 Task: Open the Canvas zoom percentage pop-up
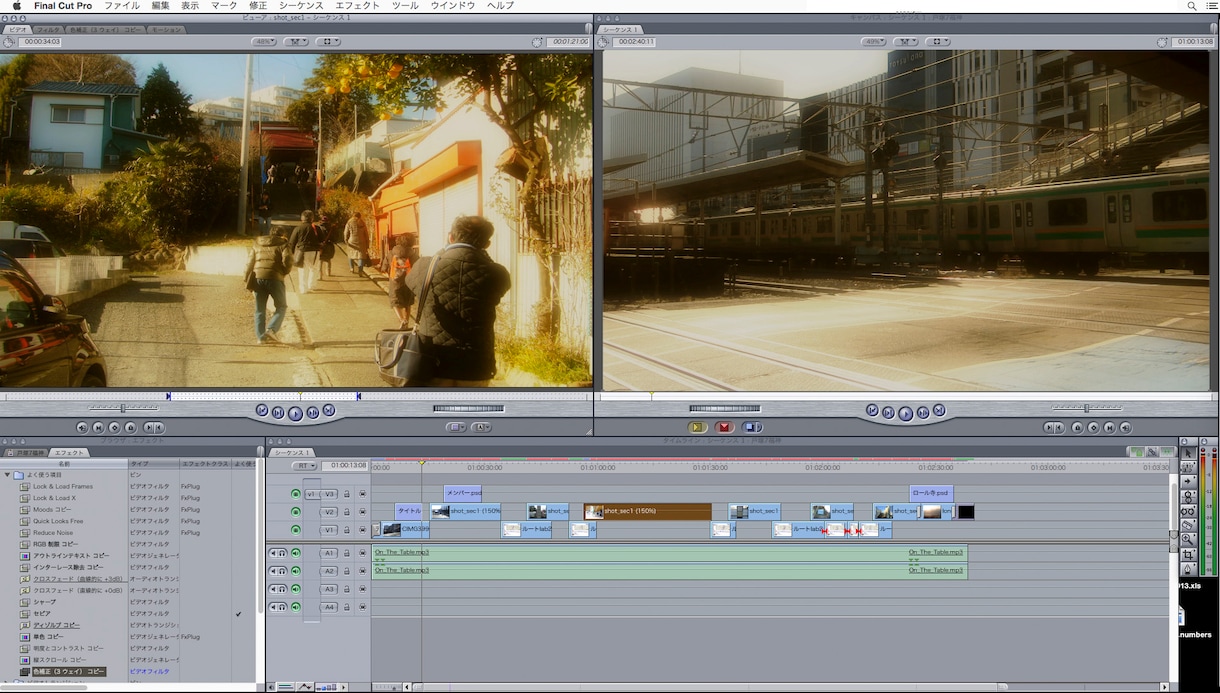(874, 42)
